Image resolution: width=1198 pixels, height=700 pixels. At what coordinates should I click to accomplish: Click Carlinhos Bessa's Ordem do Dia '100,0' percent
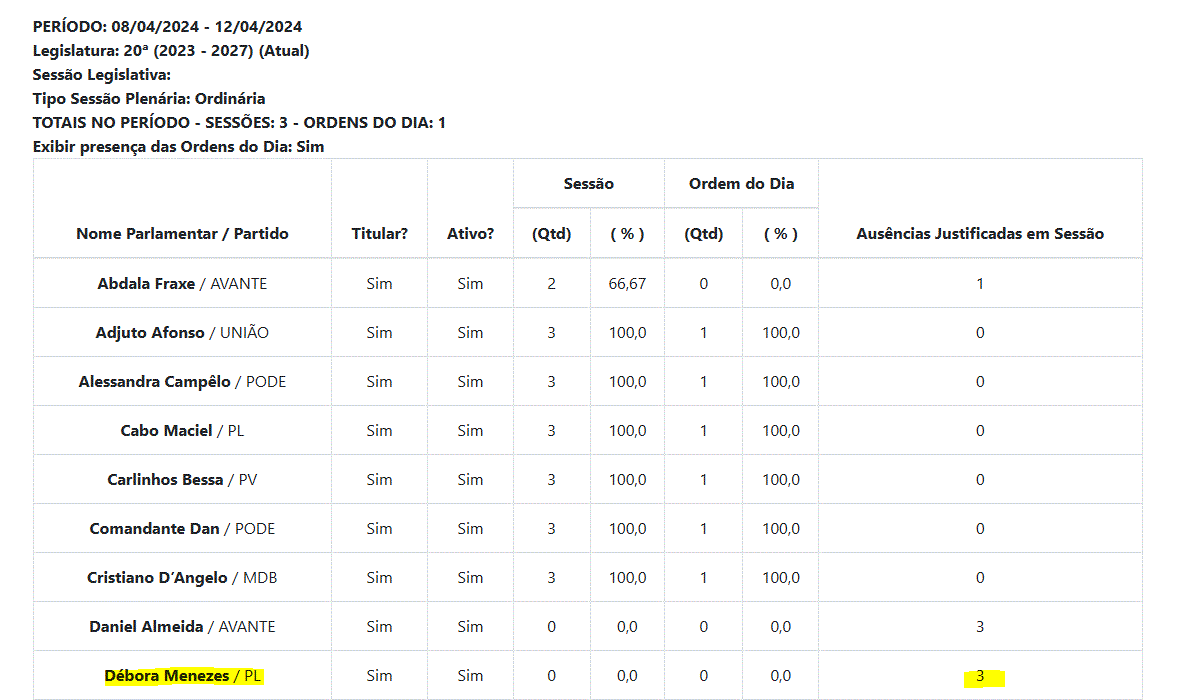click(x=781, y=479)
